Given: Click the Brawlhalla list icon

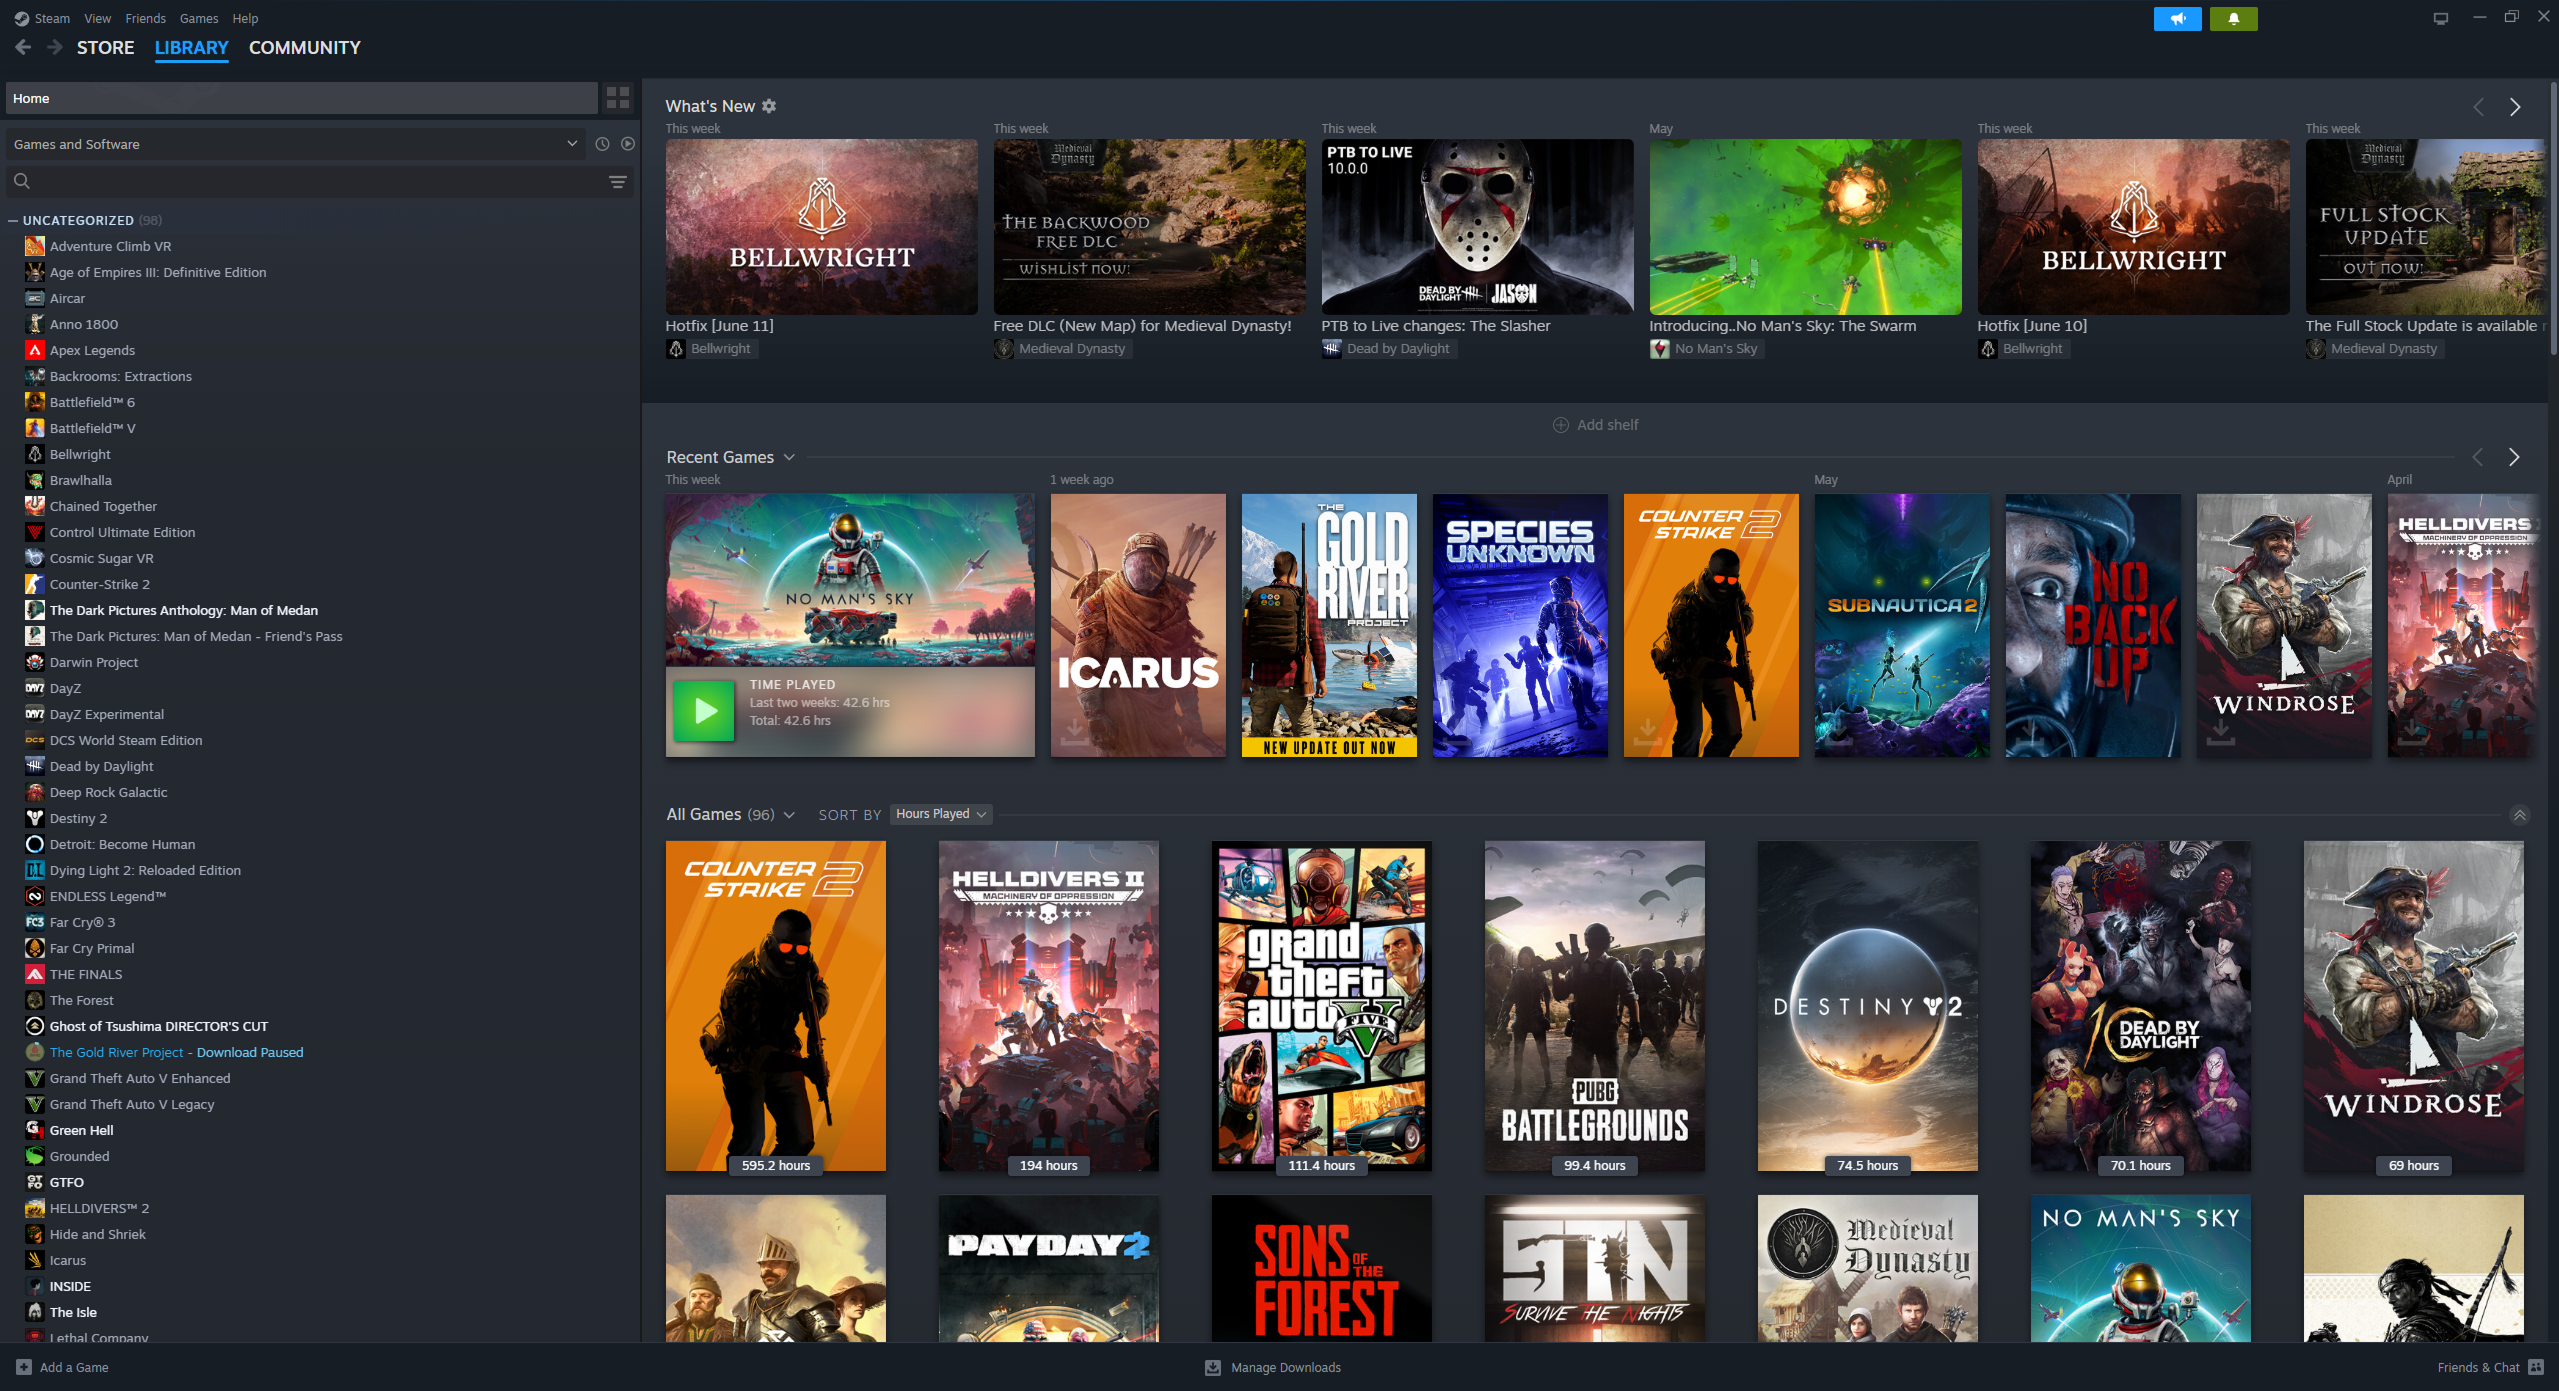Looking at the screenshot, I should [x=35, y=480].
